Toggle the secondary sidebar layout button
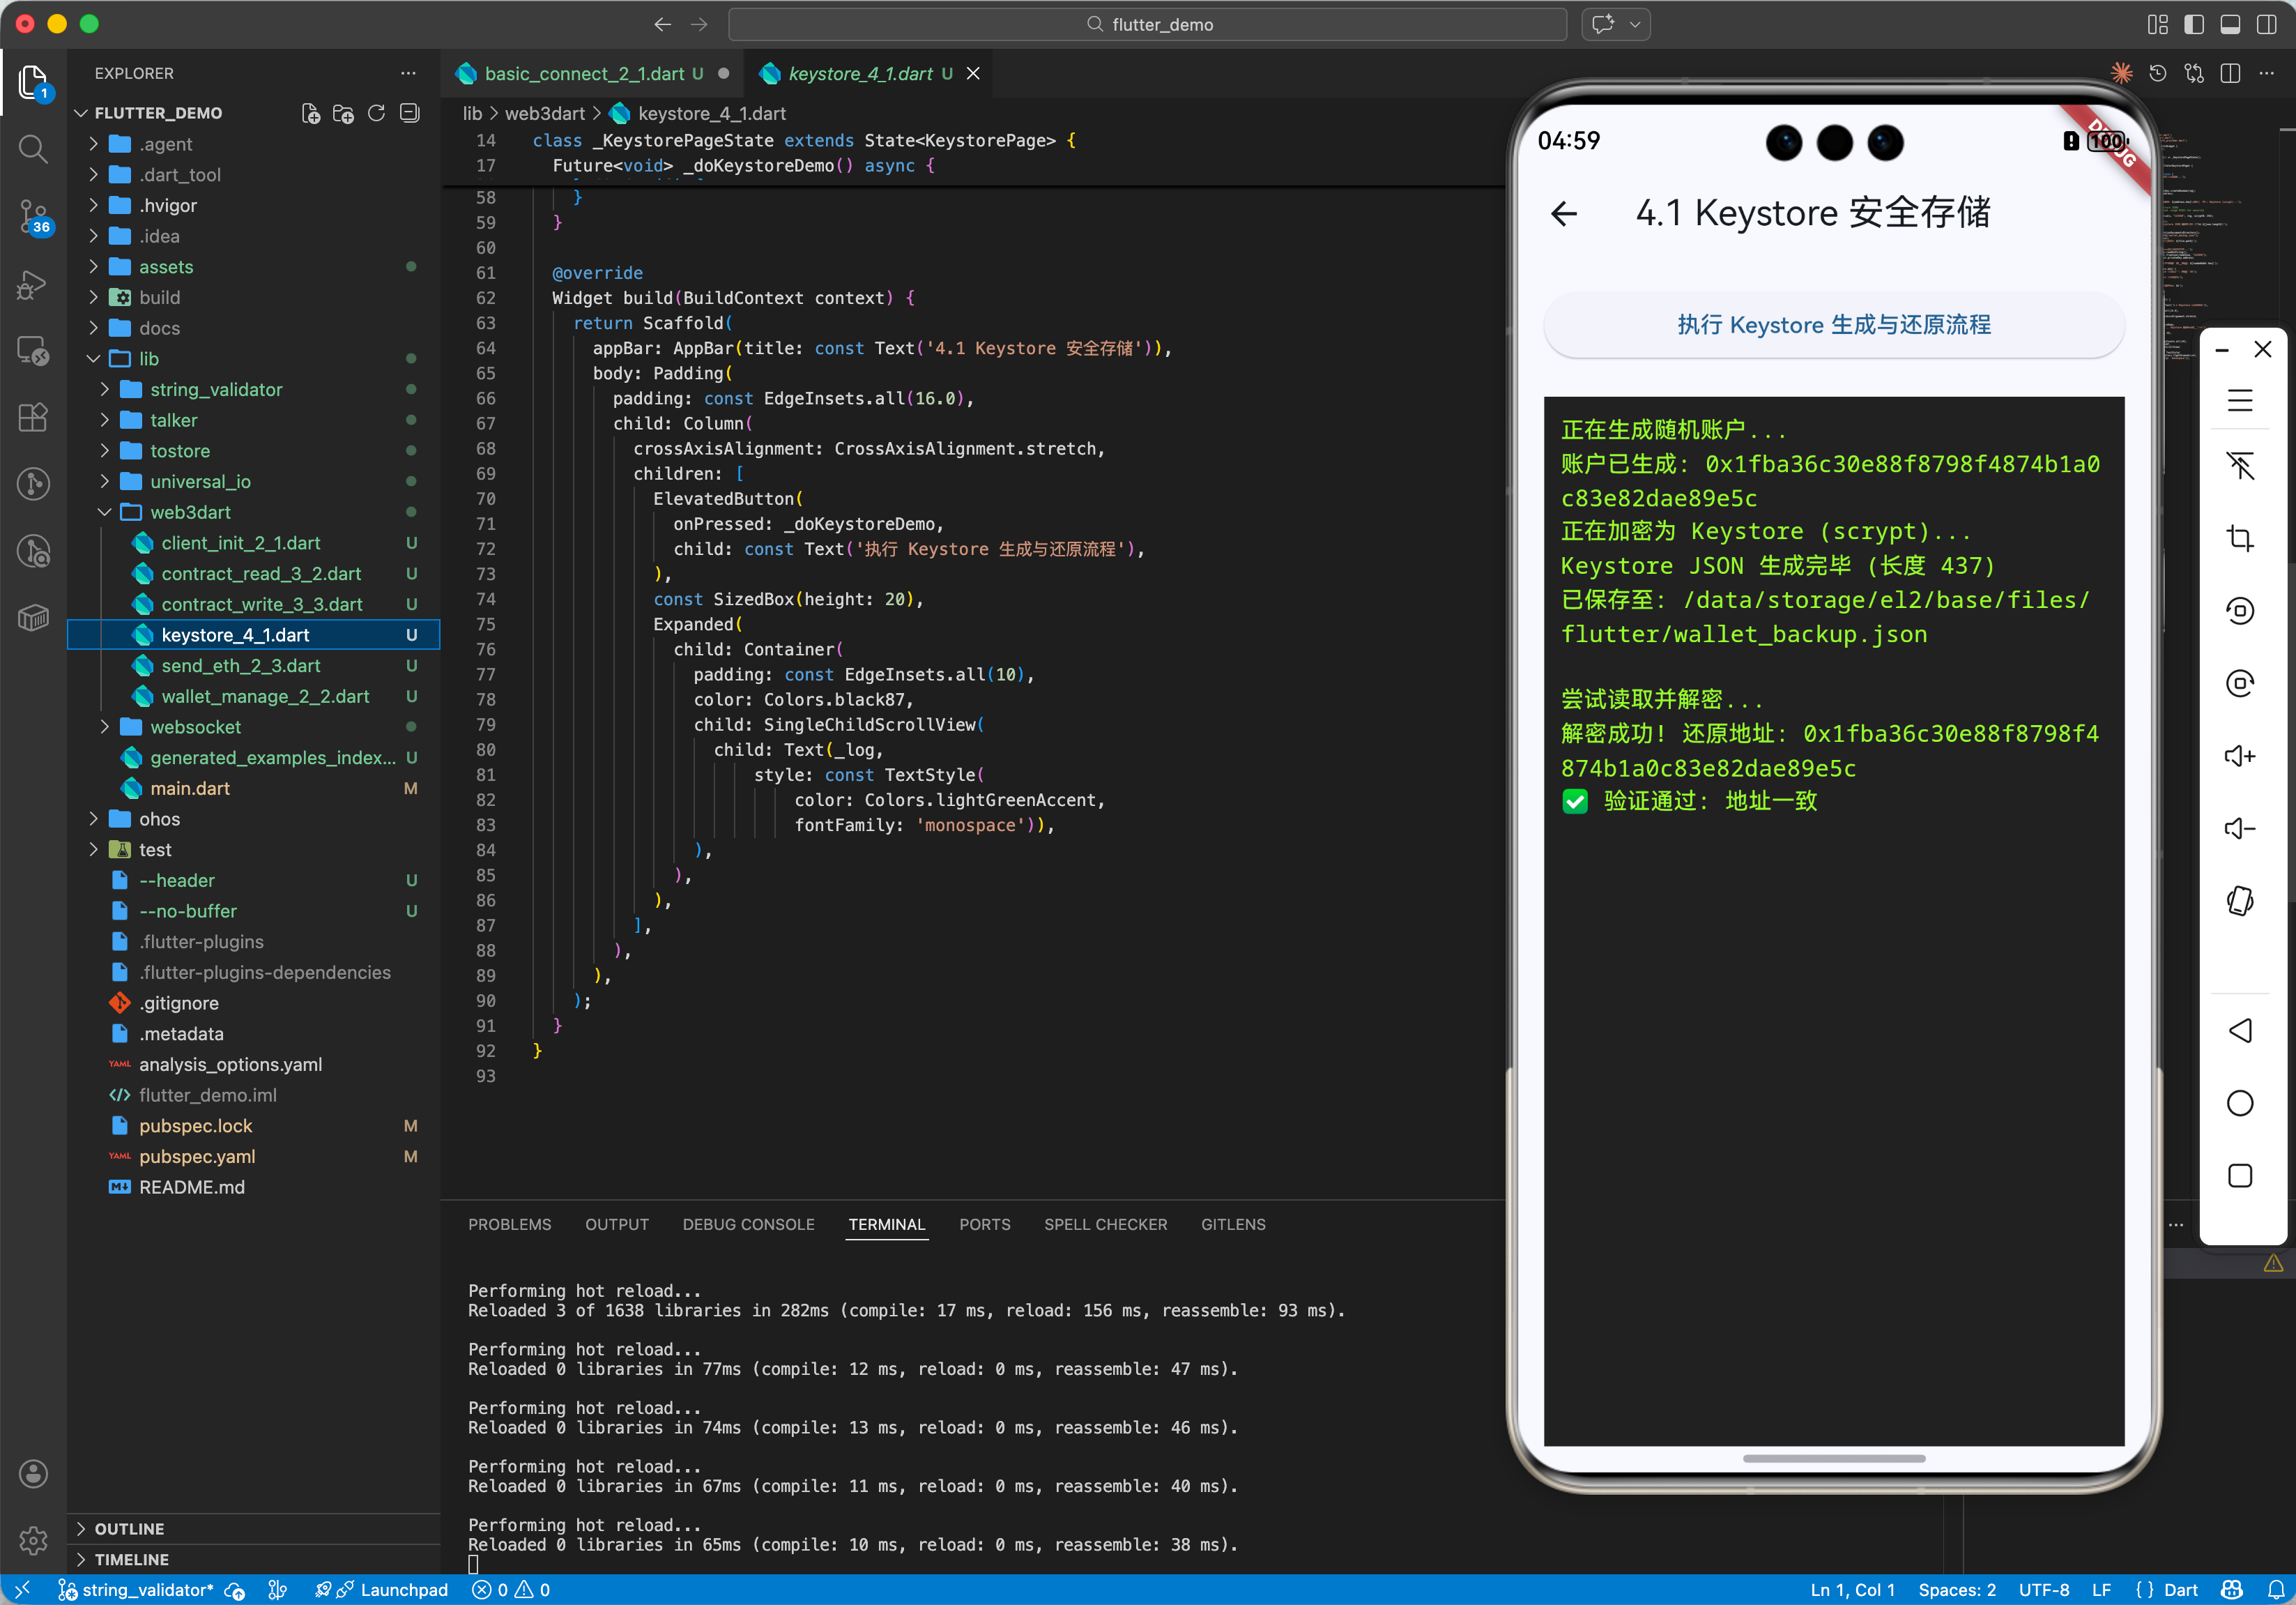2296x1605 pixels. click(2266, 25)
